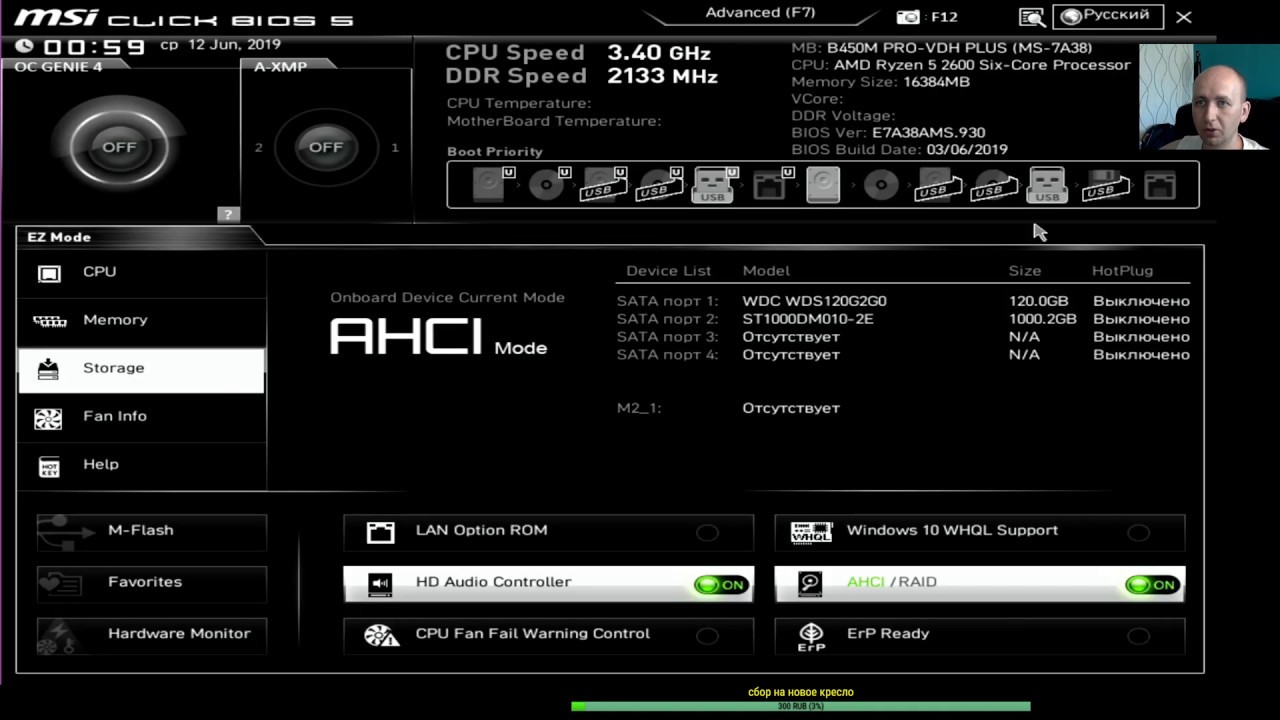Image resolution: width=1280 pixels, height=720 pixels.
Task: Click the ErP Ready leaf icon
Action: click(811, 637)
